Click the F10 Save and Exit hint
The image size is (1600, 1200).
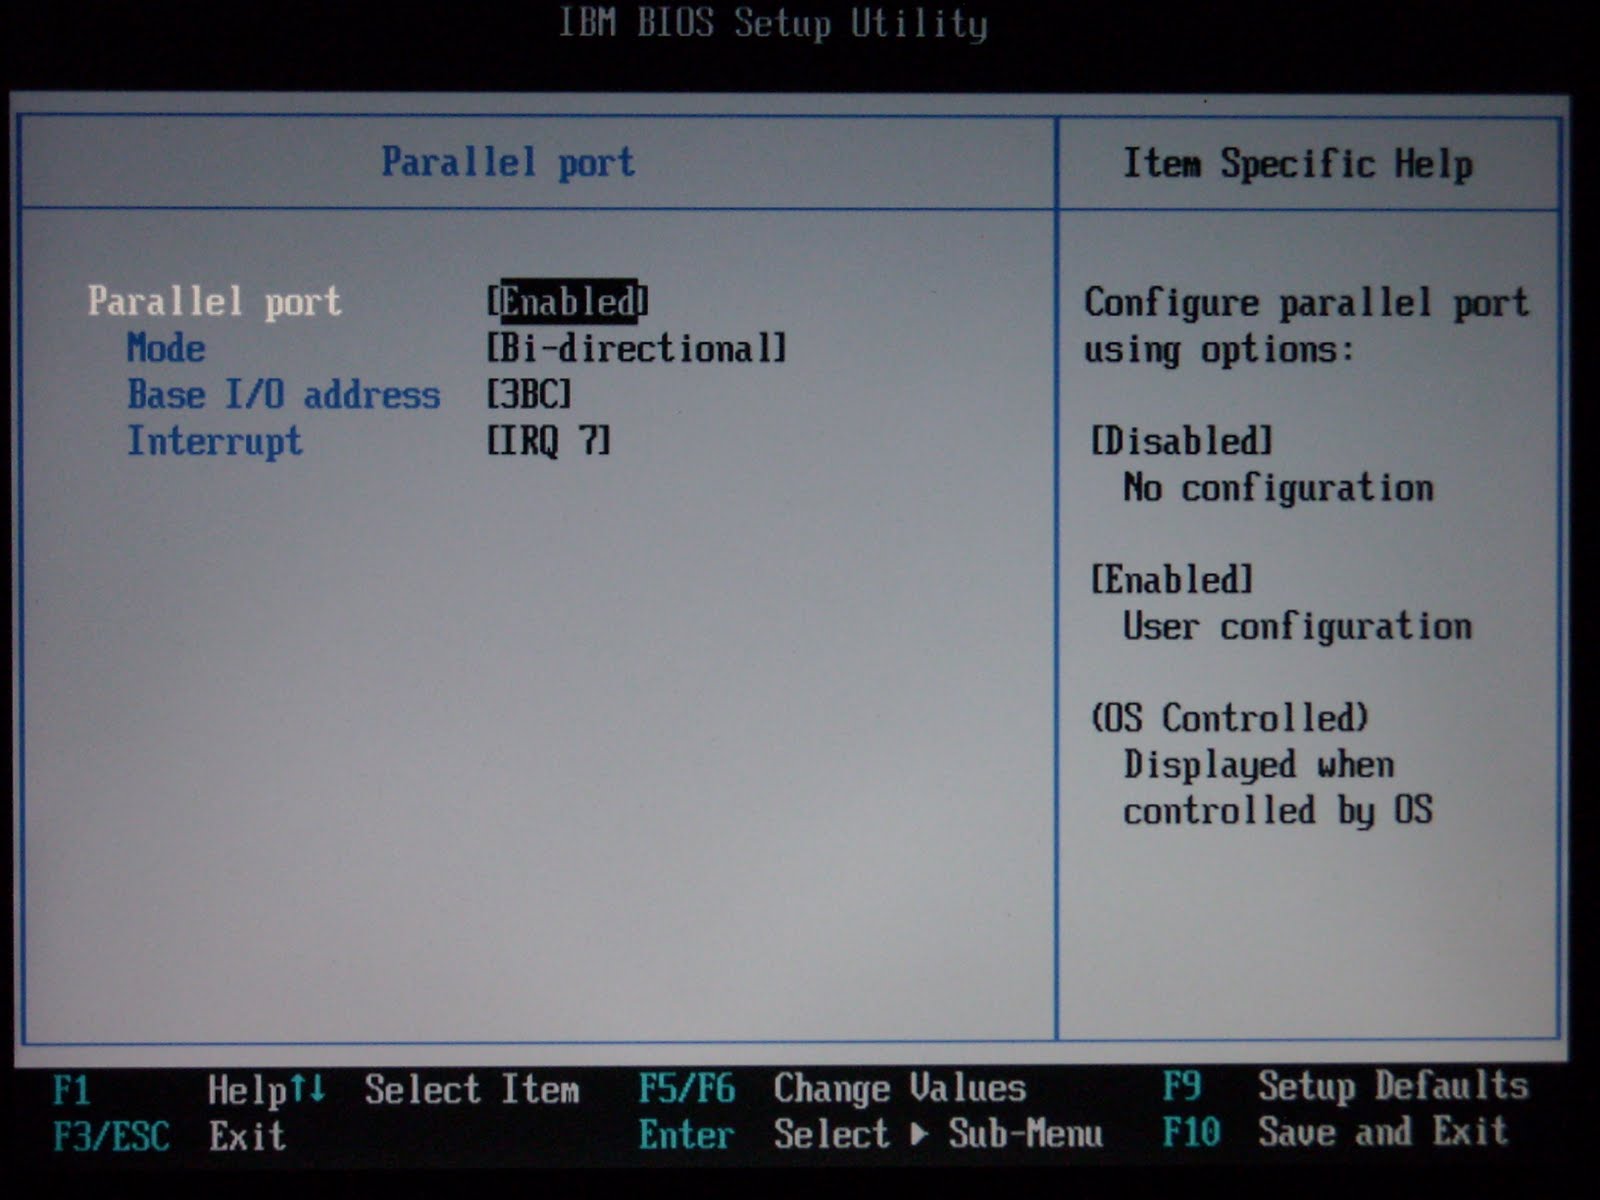(x=1335, y=1132)
